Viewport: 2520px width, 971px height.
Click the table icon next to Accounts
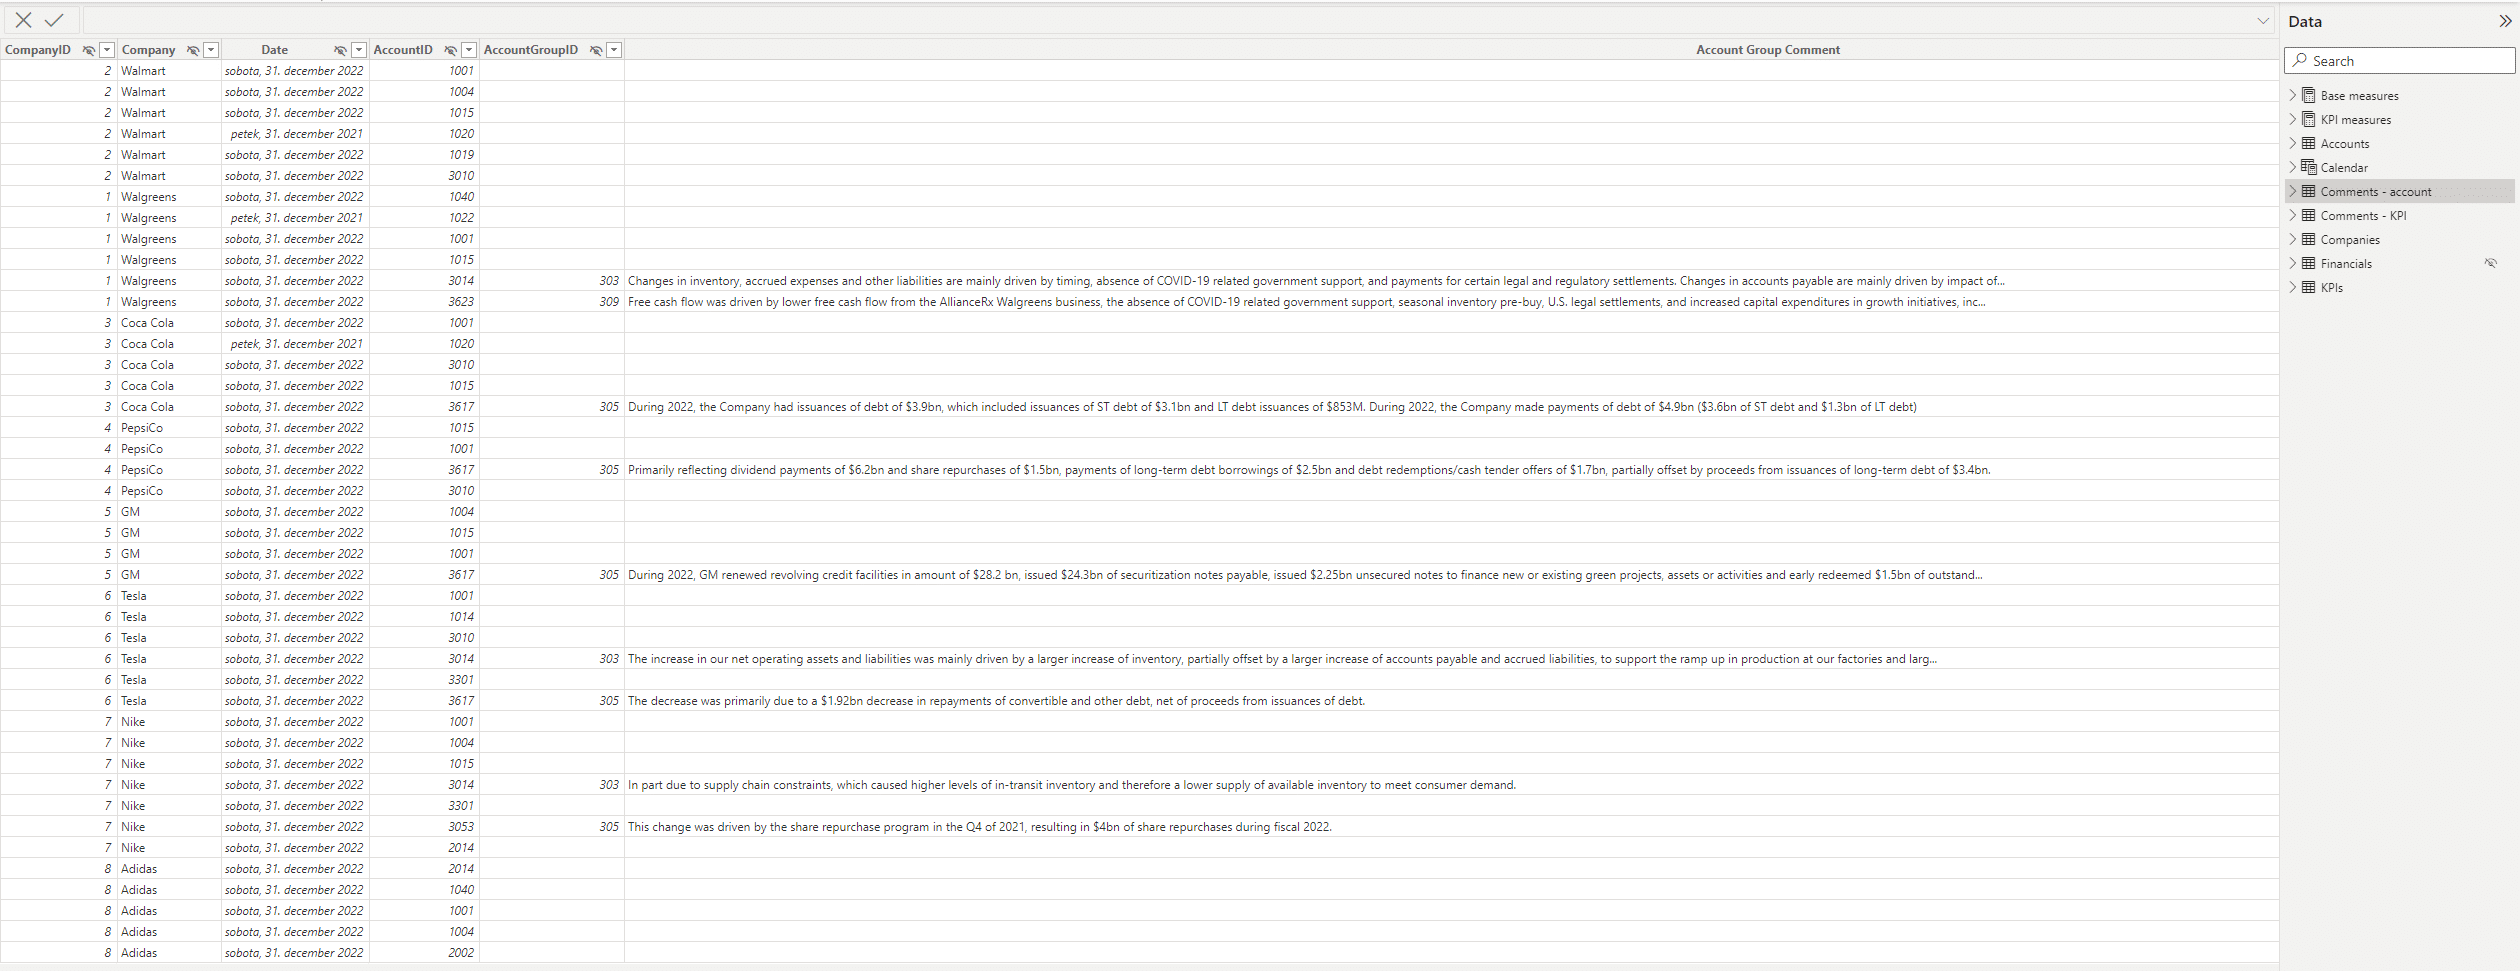2308,143
